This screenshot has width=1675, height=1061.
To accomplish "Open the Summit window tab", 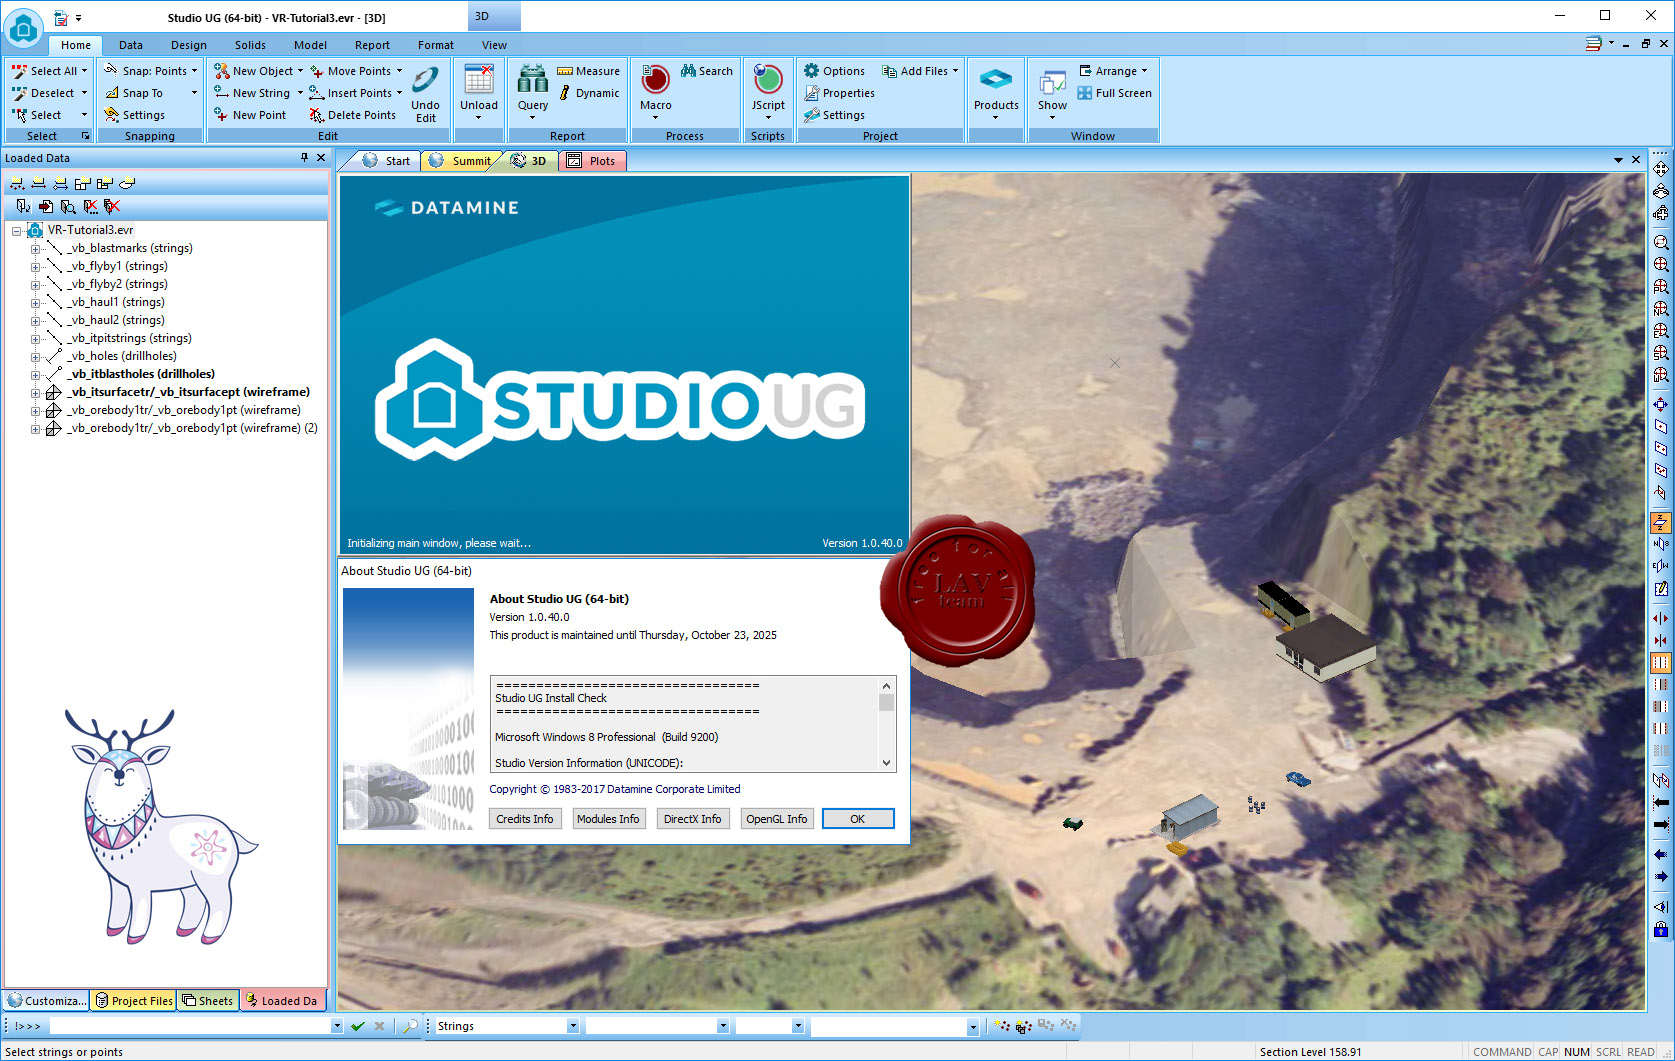I will pos(461,161).
